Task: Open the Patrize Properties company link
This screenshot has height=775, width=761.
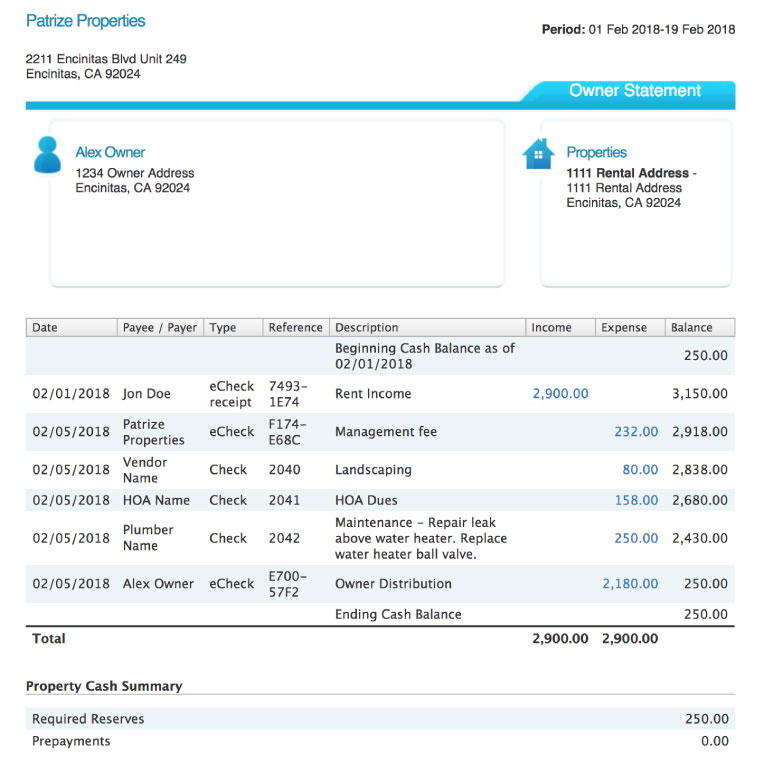Action: tap(85, 21)
